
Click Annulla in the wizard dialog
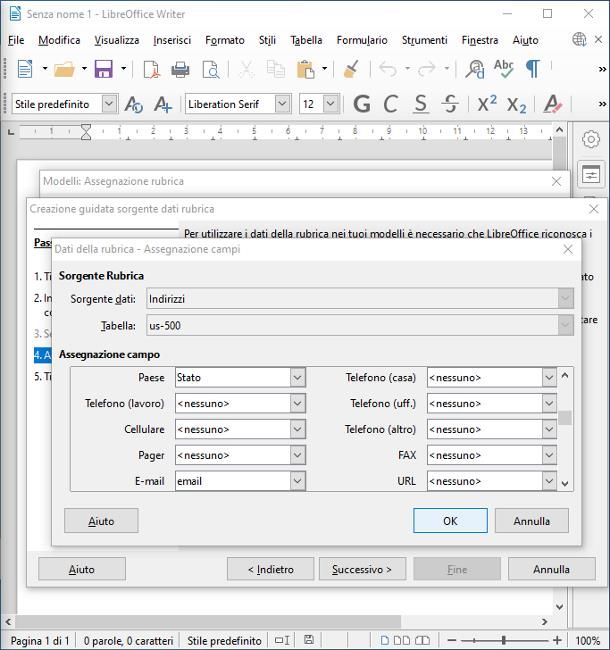click(552, 569)
